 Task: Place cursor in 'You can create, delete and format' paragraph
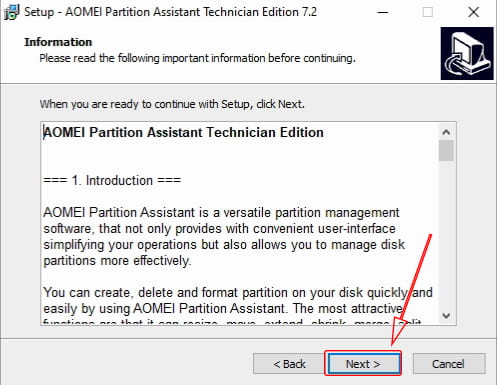238,301
